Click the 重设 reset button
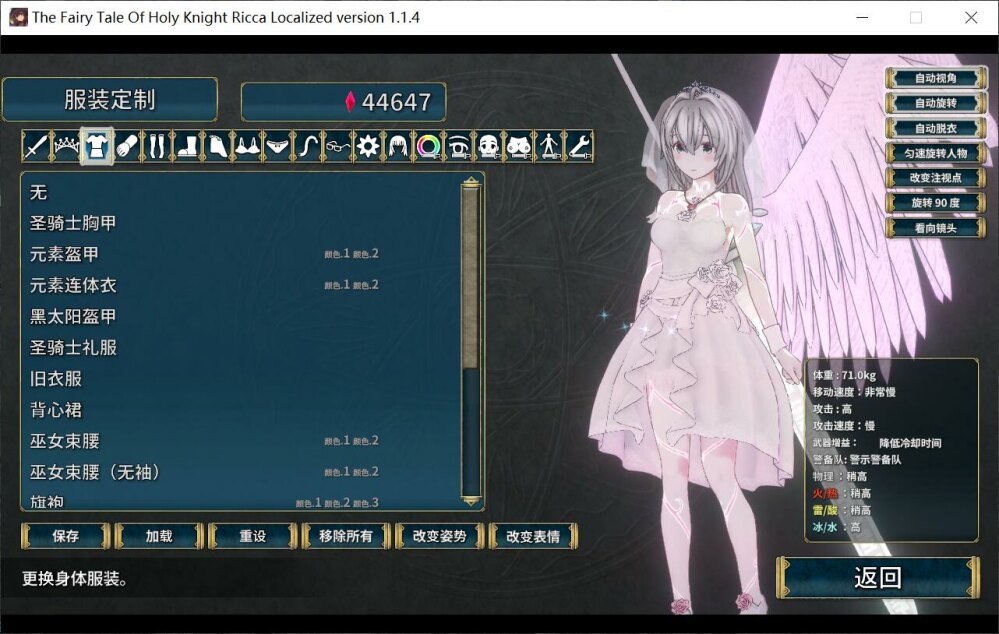Image resolution: width=999 pixels, height=634 pixels. coord(253,536)
